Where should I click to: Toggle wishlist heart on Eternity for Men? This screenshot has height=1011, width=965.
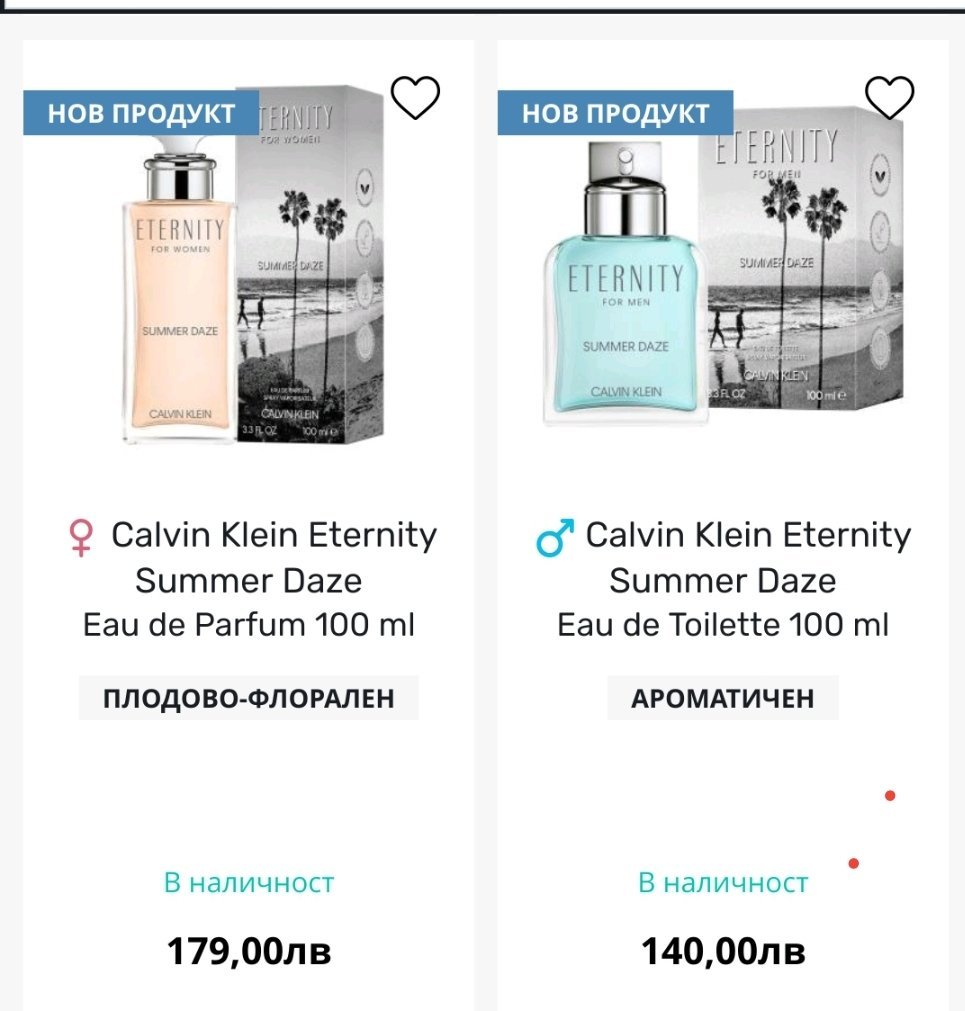[889, 97]
